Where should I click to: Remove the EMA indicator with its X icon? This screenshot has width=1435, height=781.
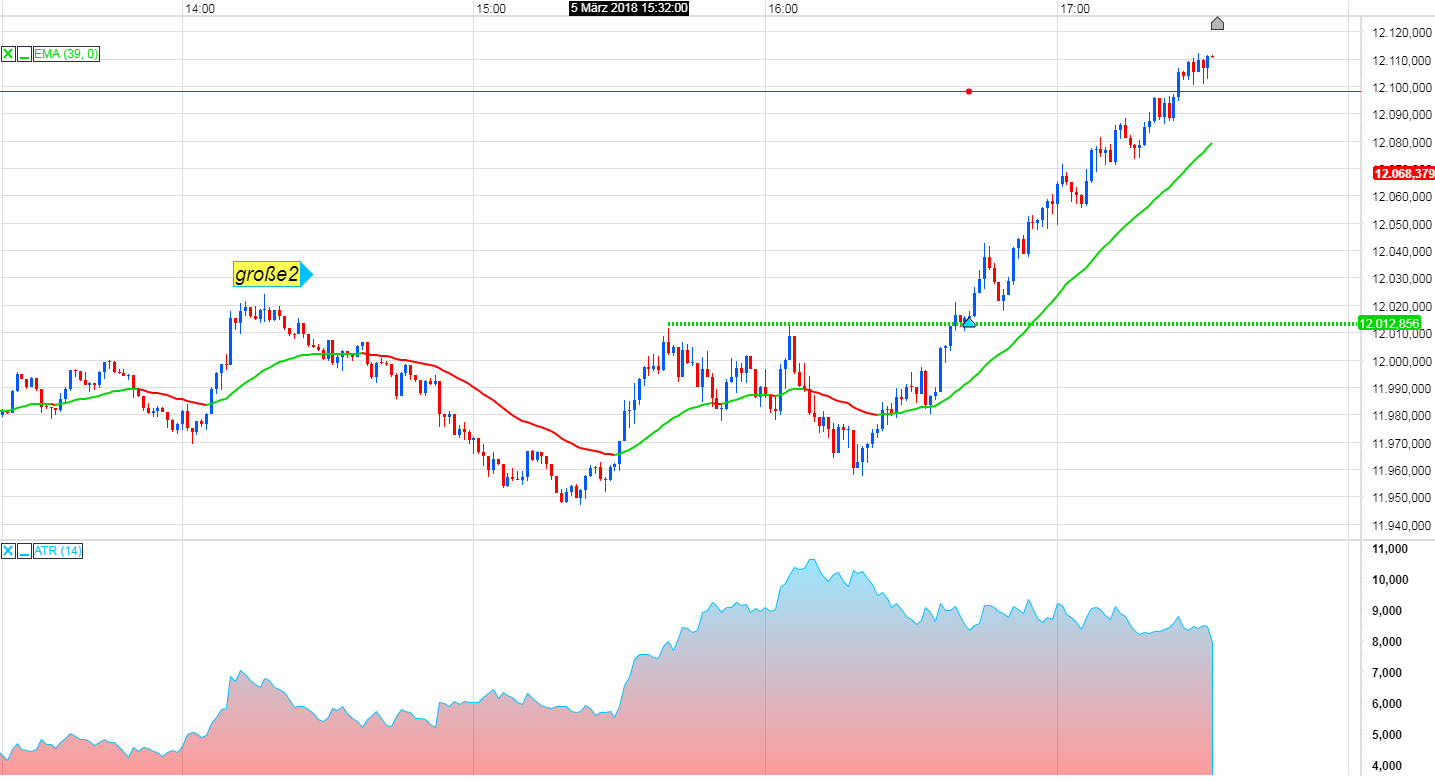point(8,54)
